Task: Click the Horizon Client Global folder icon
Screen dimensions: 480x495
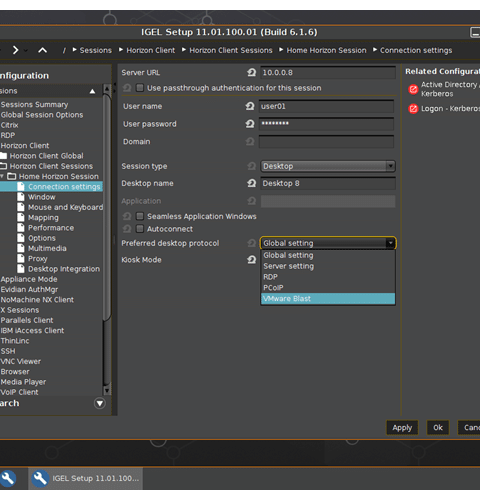Action: 3,156
